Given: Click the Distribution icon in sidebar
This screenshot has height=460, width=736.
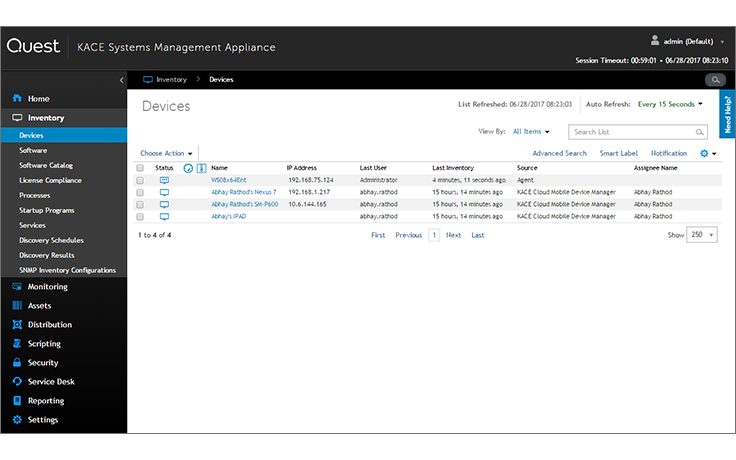Looking at the screenshot, I should (x=17, y=324).
